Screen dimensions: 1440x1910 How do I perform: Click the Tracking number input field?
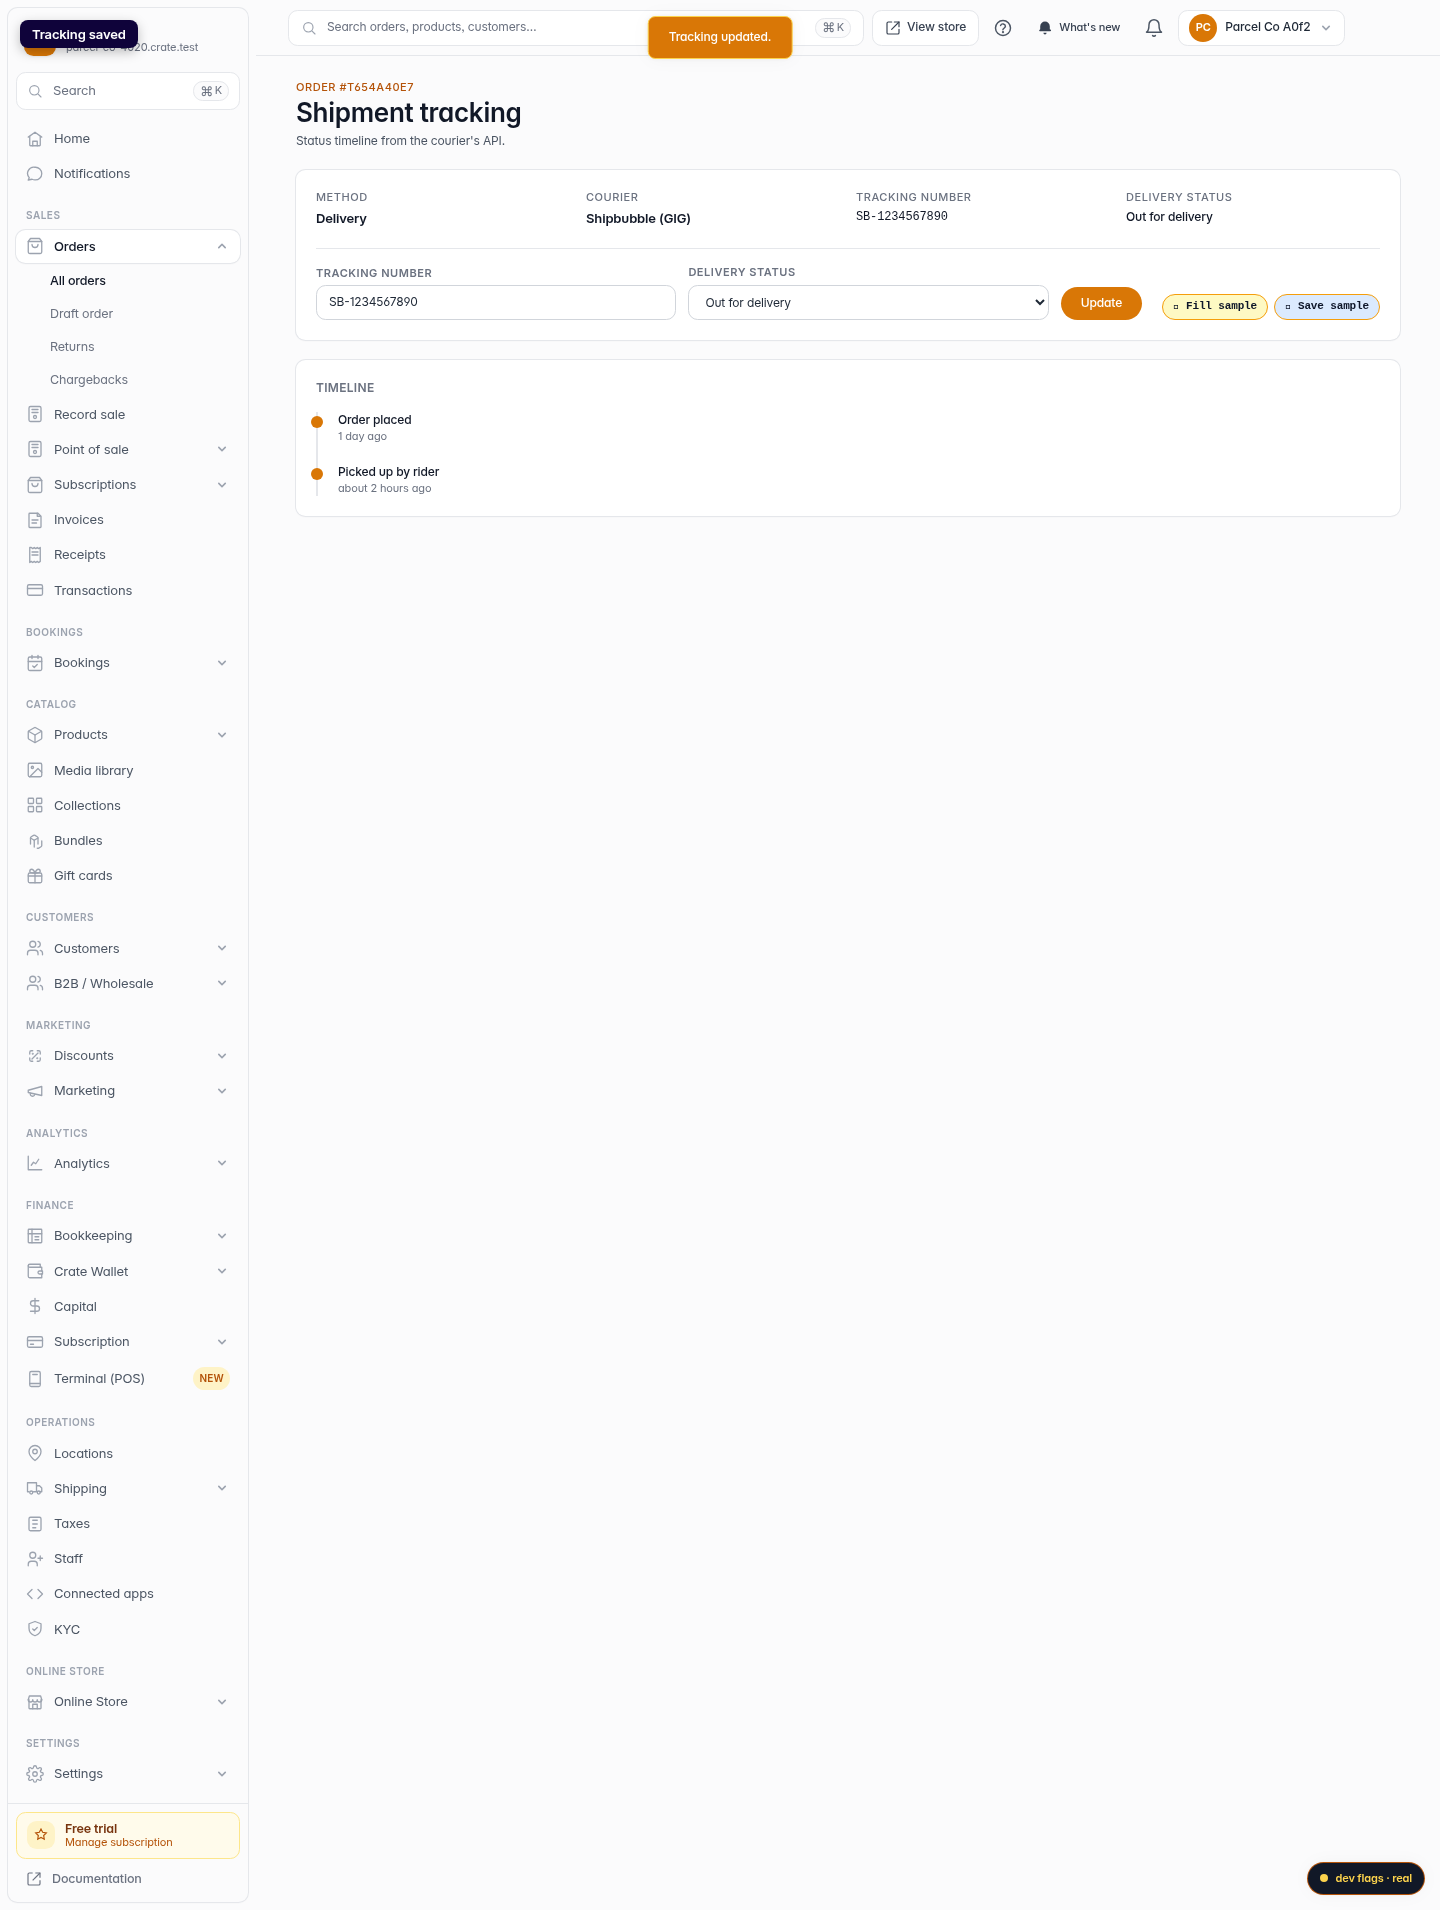pos(496,302)
